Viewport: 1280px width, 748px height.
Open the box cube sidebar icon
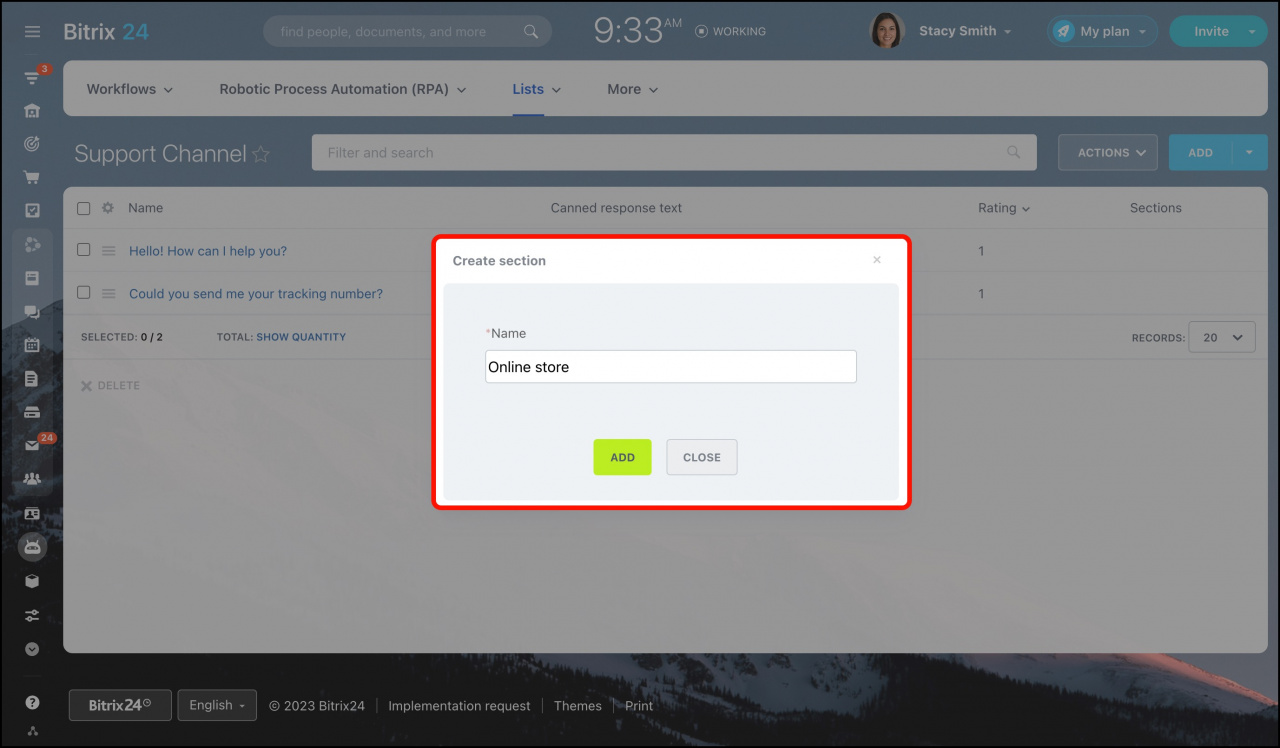point(32,581)
